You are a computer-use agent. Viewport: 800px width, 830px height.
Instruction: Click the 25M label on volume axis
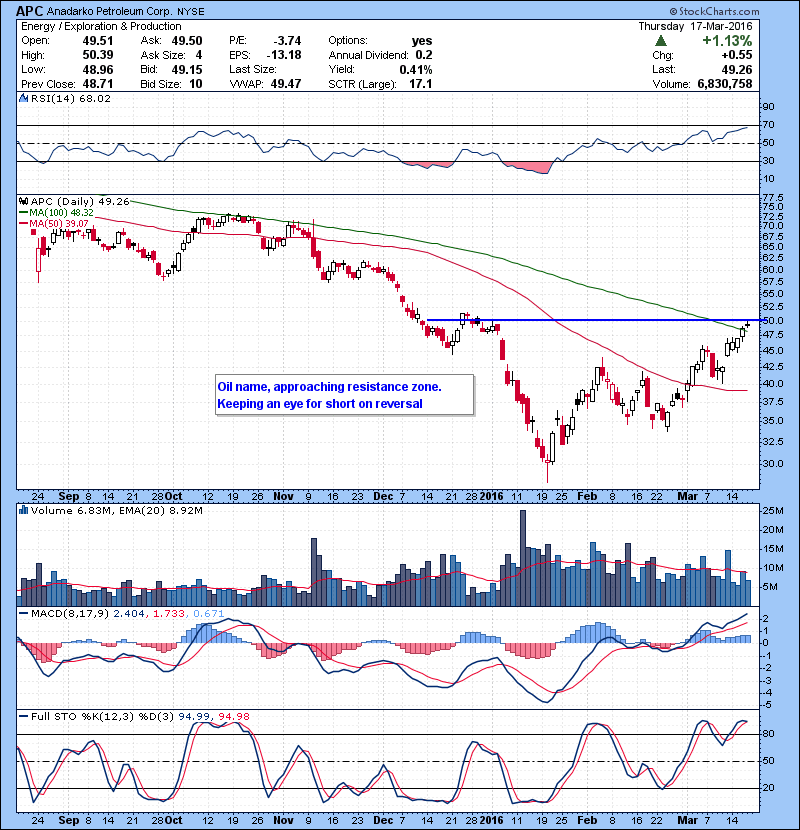[x=772, y=511]
